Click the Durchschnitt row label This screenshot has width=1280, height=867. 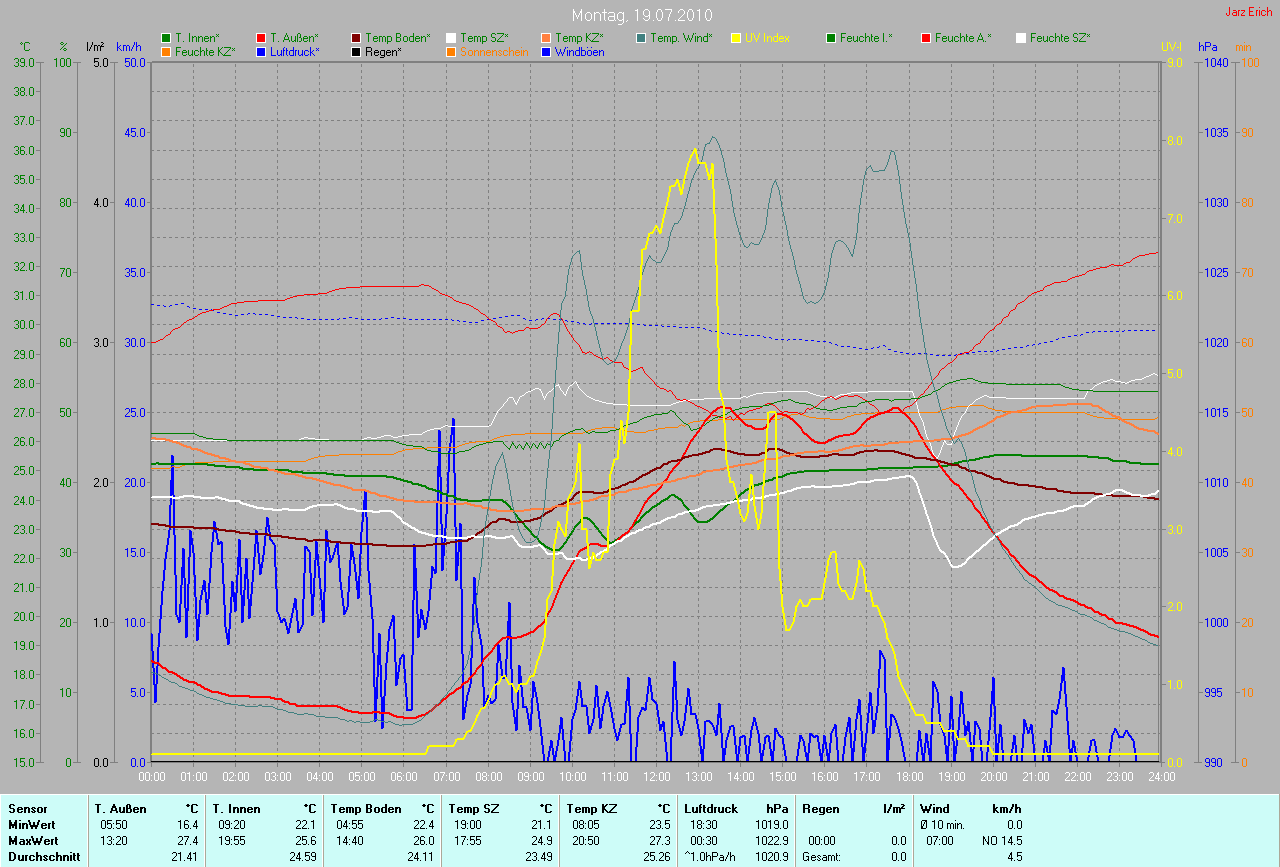43,858
